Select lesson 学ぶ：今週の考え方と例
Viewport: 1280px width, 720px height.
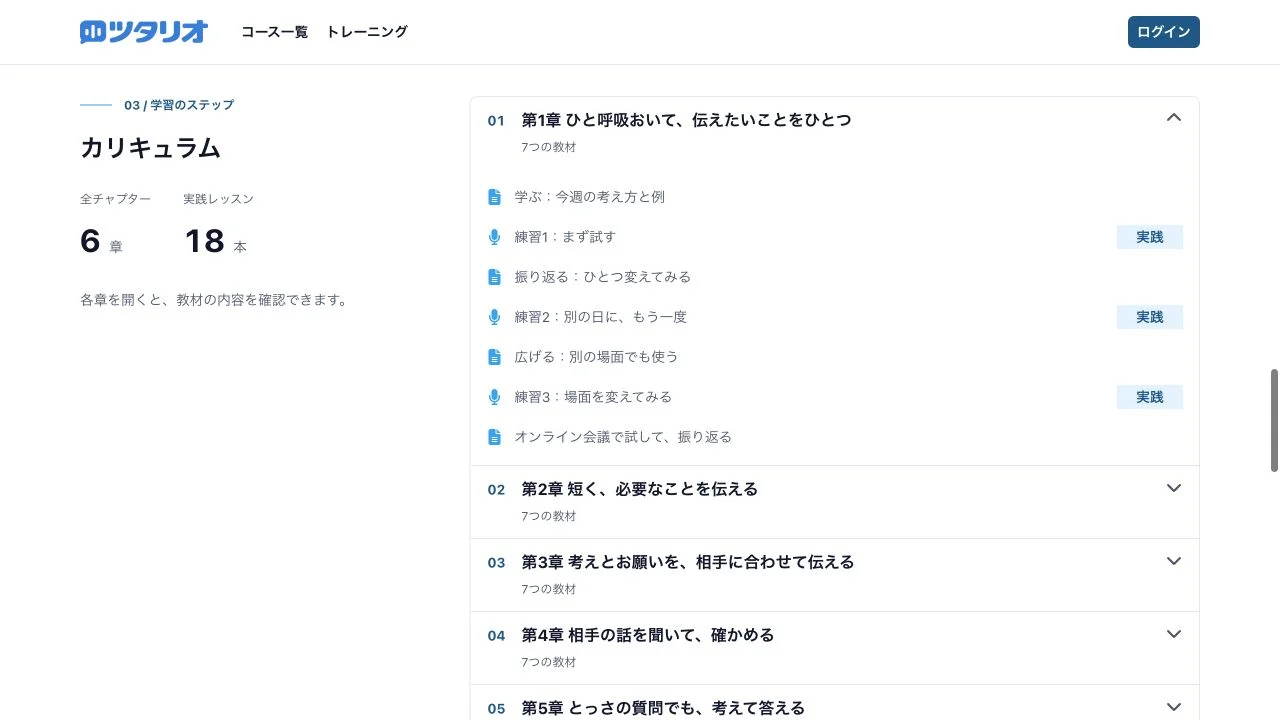(590, 197)
